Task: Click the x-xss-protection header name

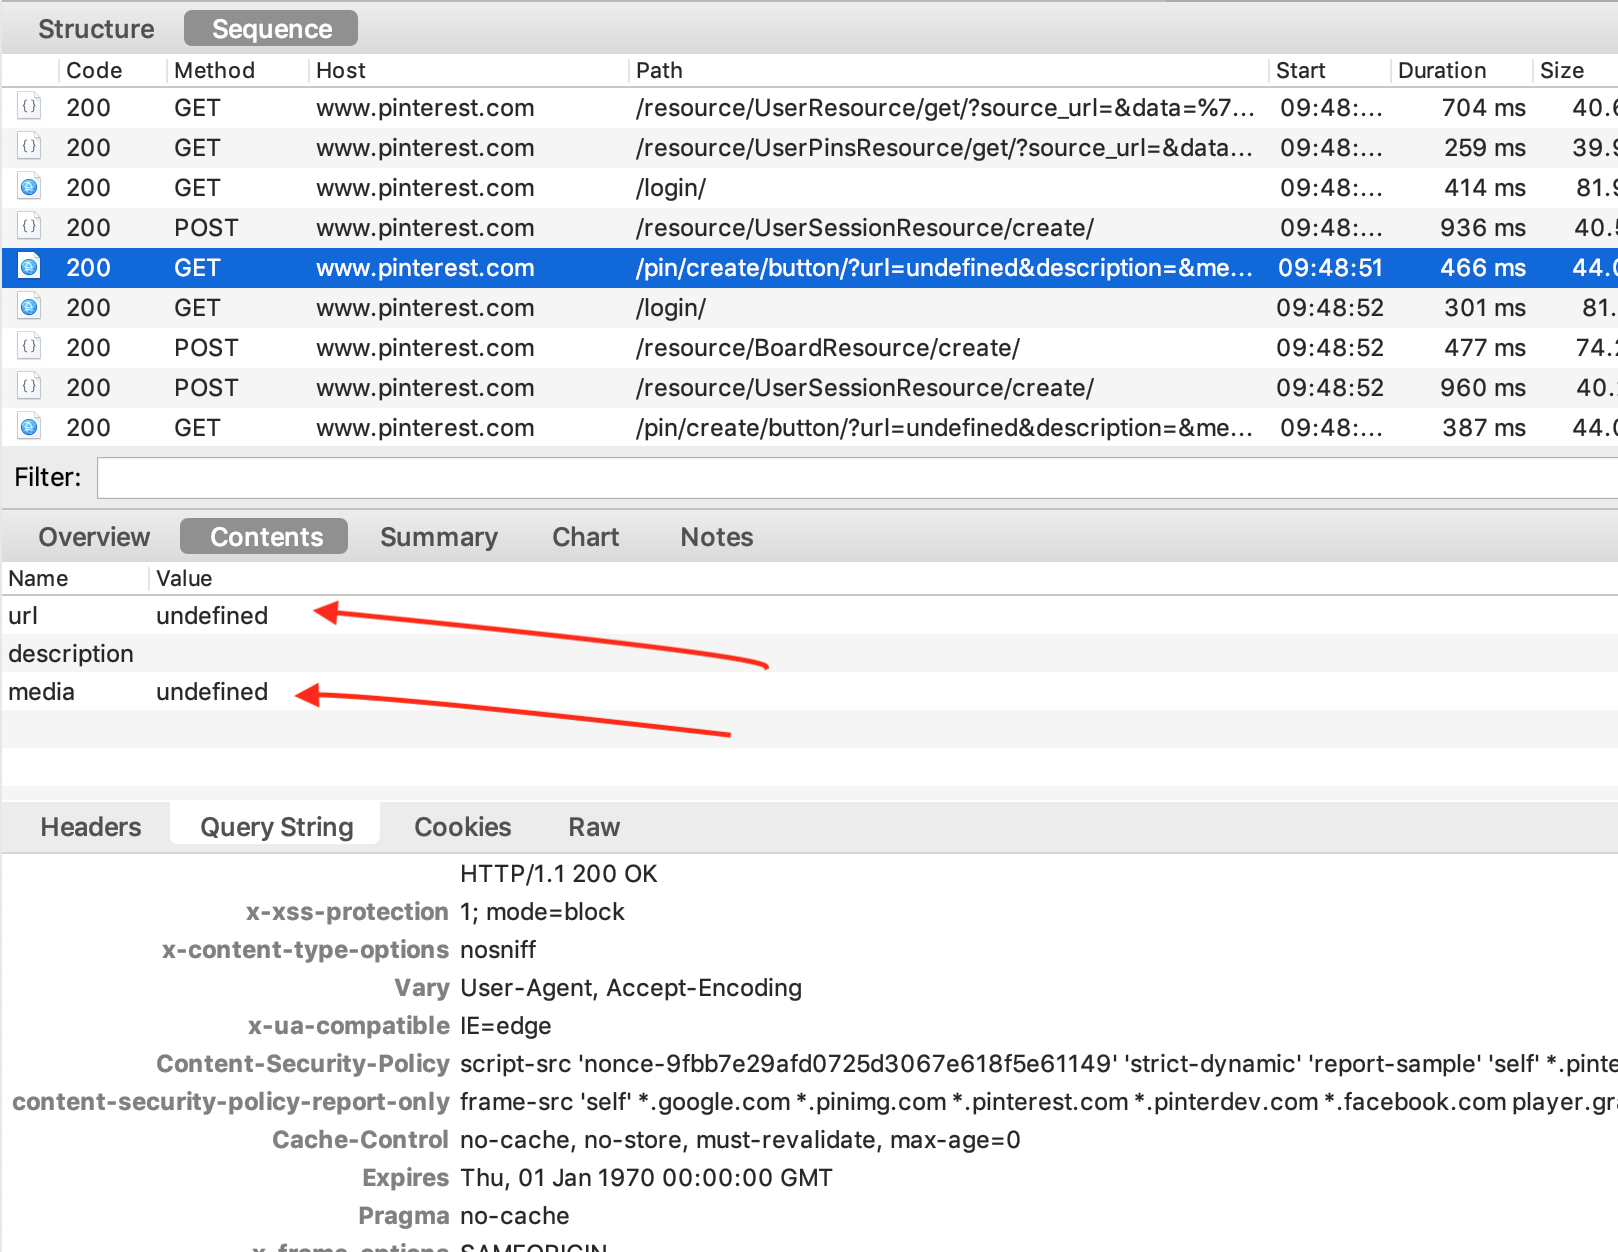Action: (347, 912)
